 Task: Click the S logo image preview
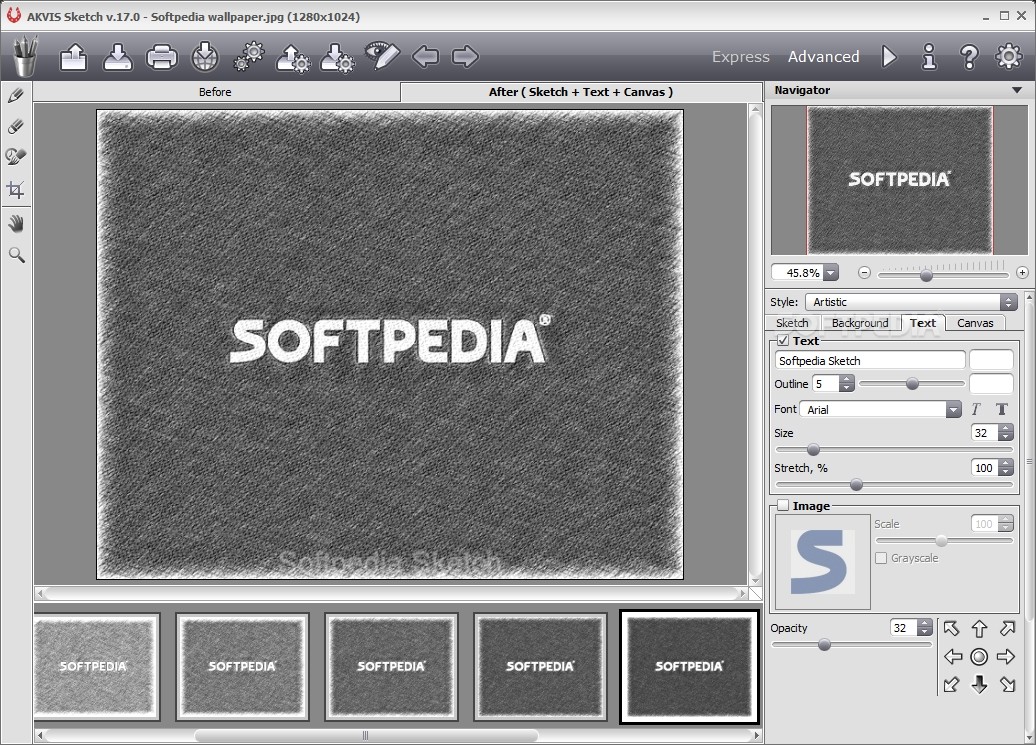pos(823,562)
